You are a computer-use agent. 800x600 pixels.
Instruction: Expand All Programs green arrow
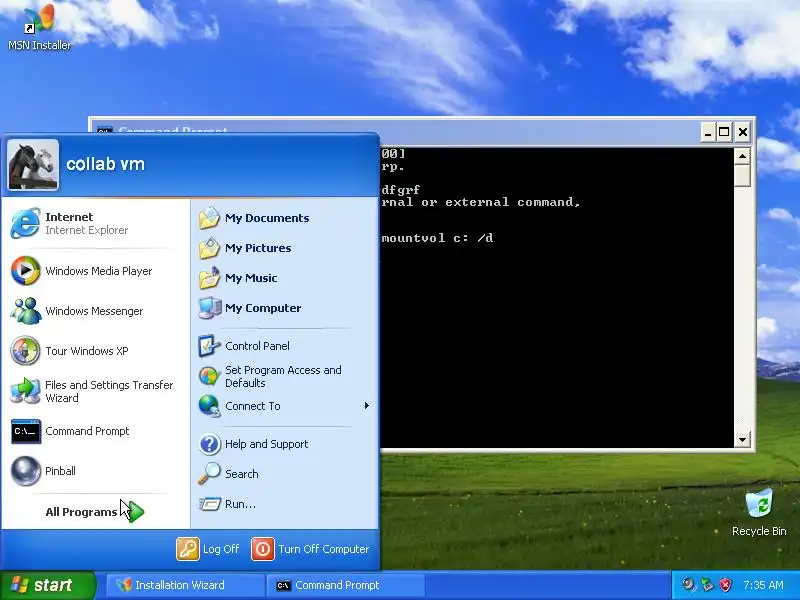click(x=135, y=511)
